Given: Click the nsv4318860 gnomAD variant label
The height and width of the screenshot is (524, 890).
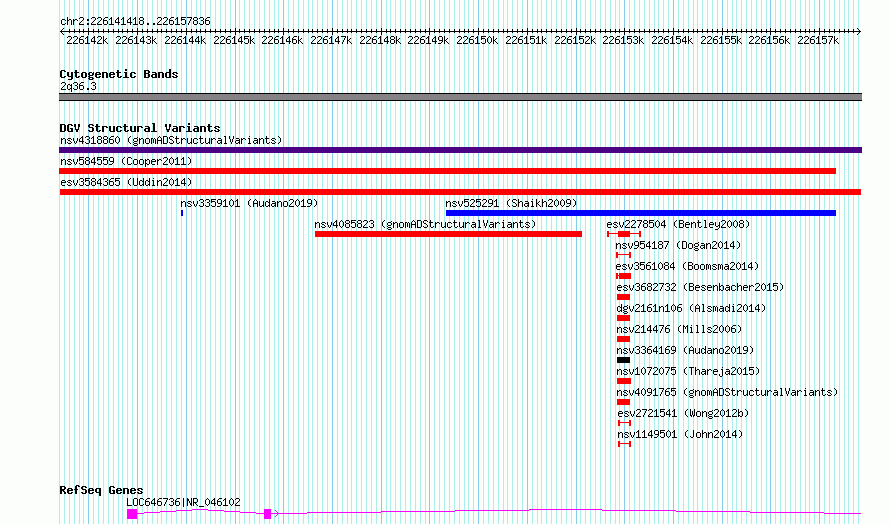Looking at the screenshot, I should (171, 140).
